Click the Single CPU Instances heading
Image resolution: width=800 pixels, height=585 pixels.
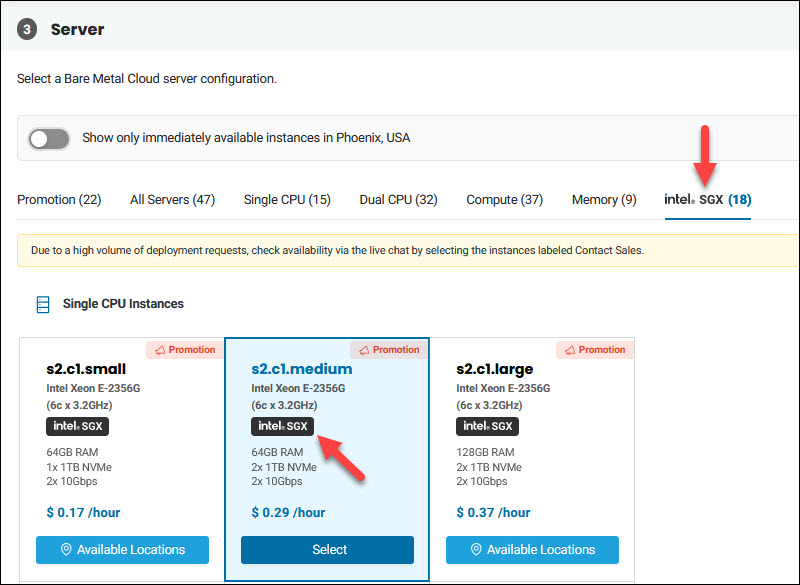click(123, 304)
